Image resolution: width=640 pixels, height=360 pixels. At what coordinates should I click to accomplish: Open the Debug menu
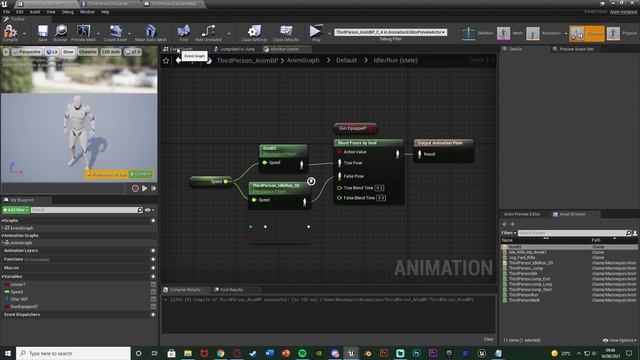click(67, 12)
